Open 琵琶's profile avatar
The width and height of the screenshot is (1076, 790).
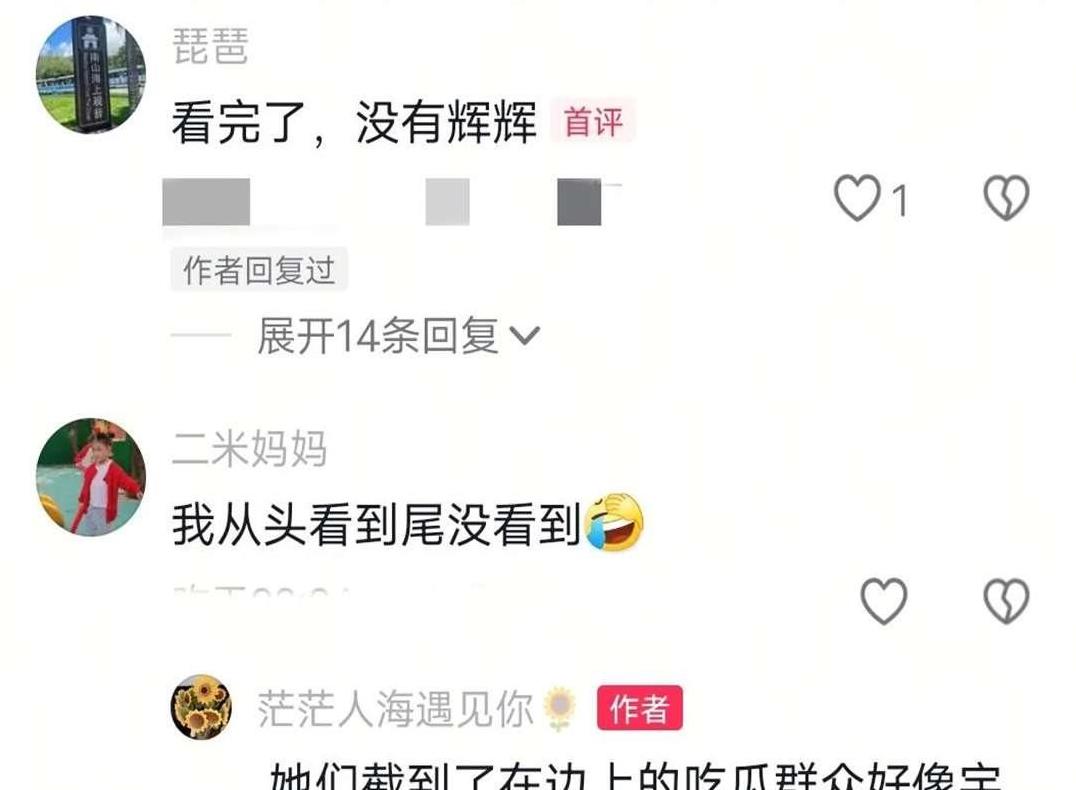(x=91, y=75)
